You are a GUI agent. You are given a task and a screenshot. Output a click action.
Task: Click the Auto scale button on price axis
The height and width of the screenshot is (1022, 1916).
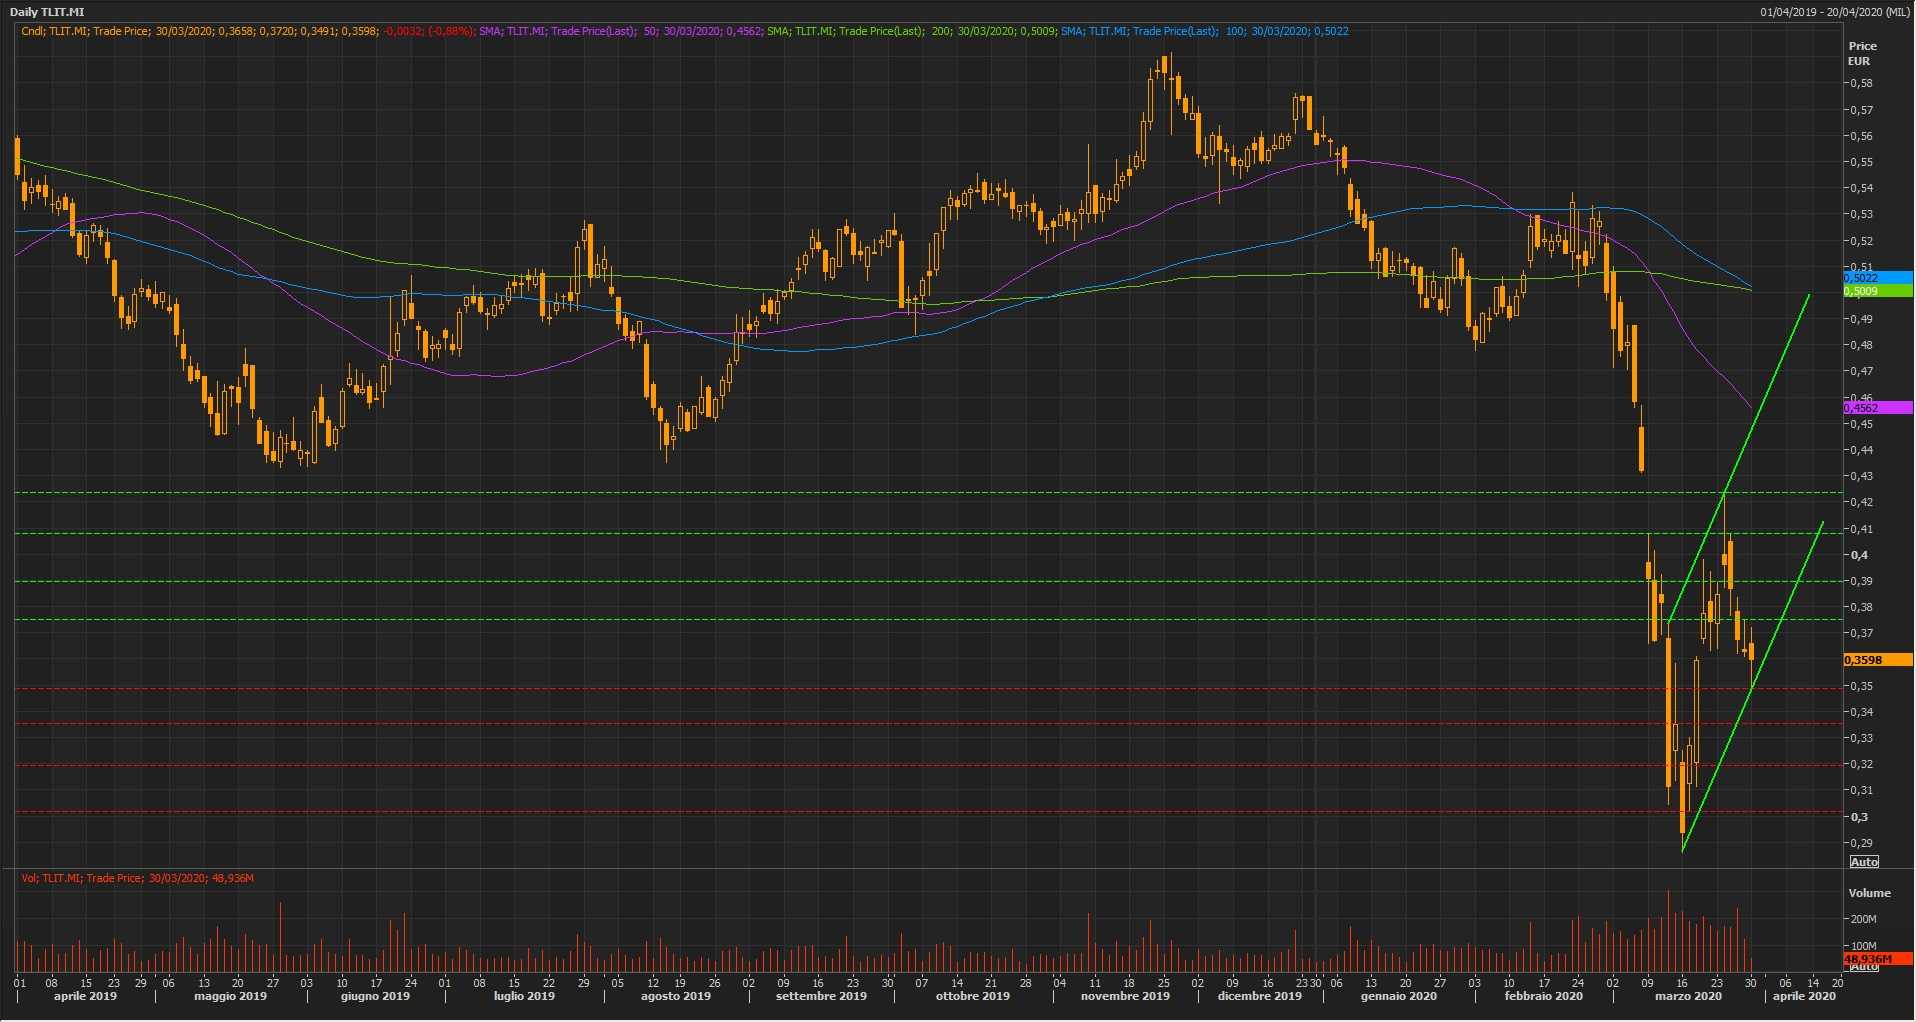coord(1864,862)
